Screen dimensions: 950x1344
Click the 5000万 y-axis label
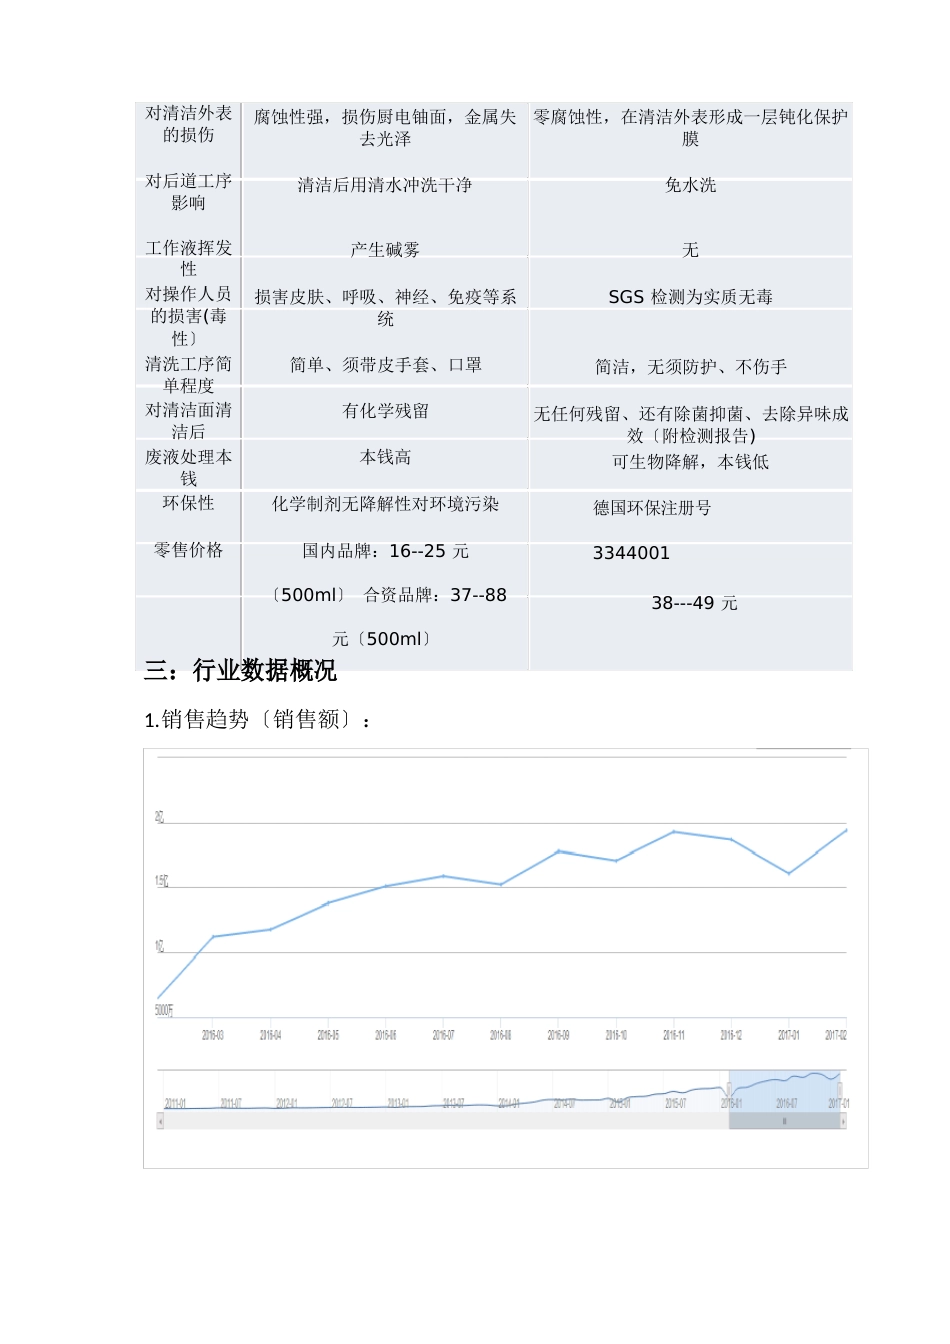point(164,1010)
